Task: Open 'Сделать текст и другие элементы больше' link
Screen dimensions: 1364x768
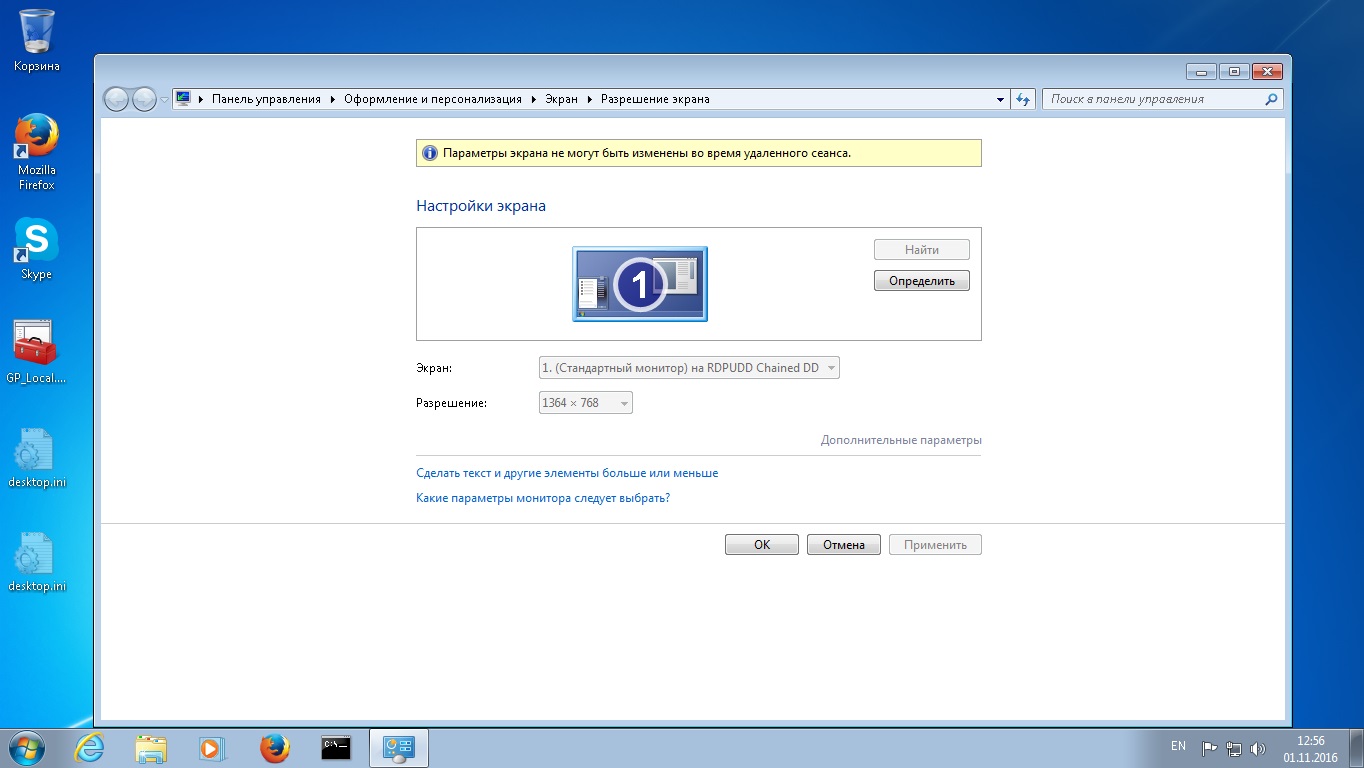Action: (x=566, y=473)
